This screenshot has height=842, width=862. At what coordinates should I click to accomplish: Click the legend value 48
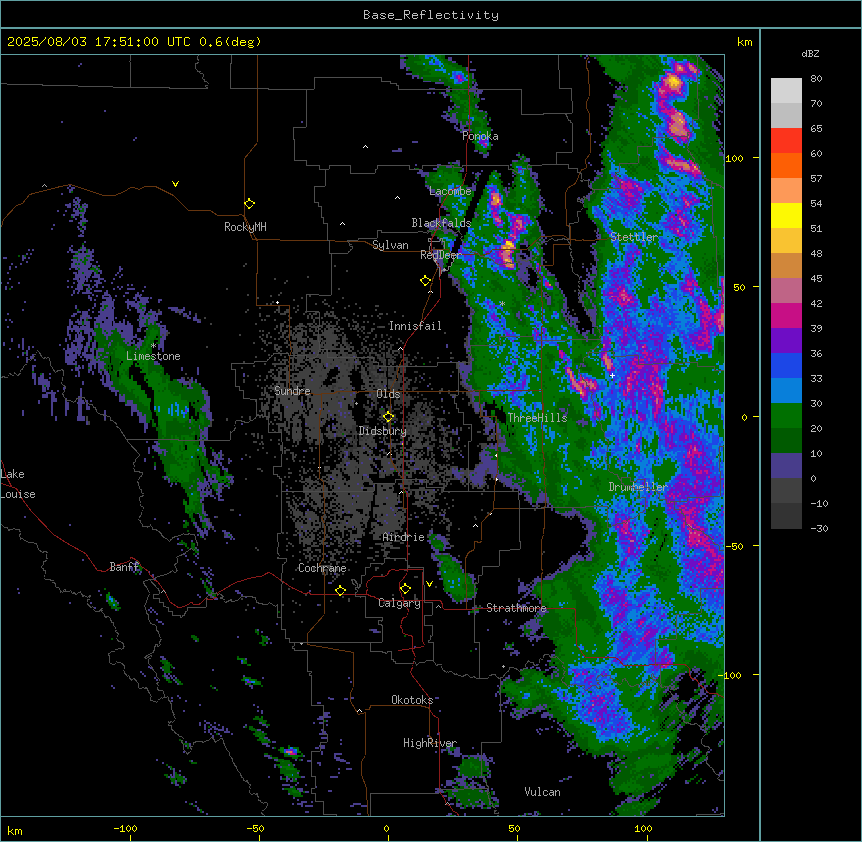click(816, 254)
